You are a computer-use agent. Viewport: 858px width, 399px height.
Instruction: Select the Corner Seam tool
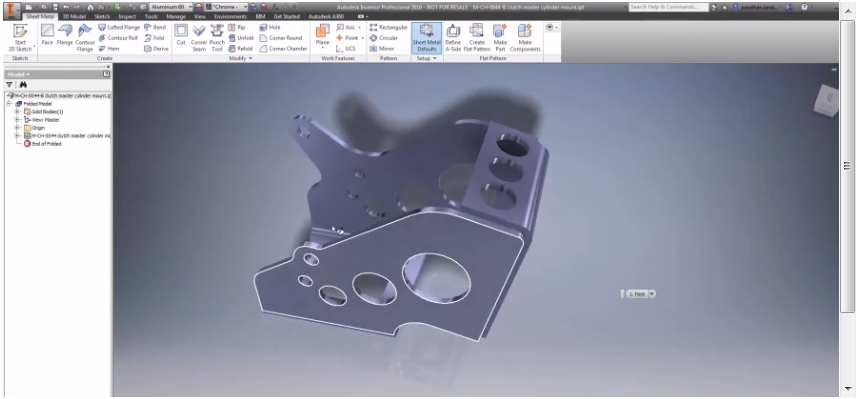click(199, 37)
